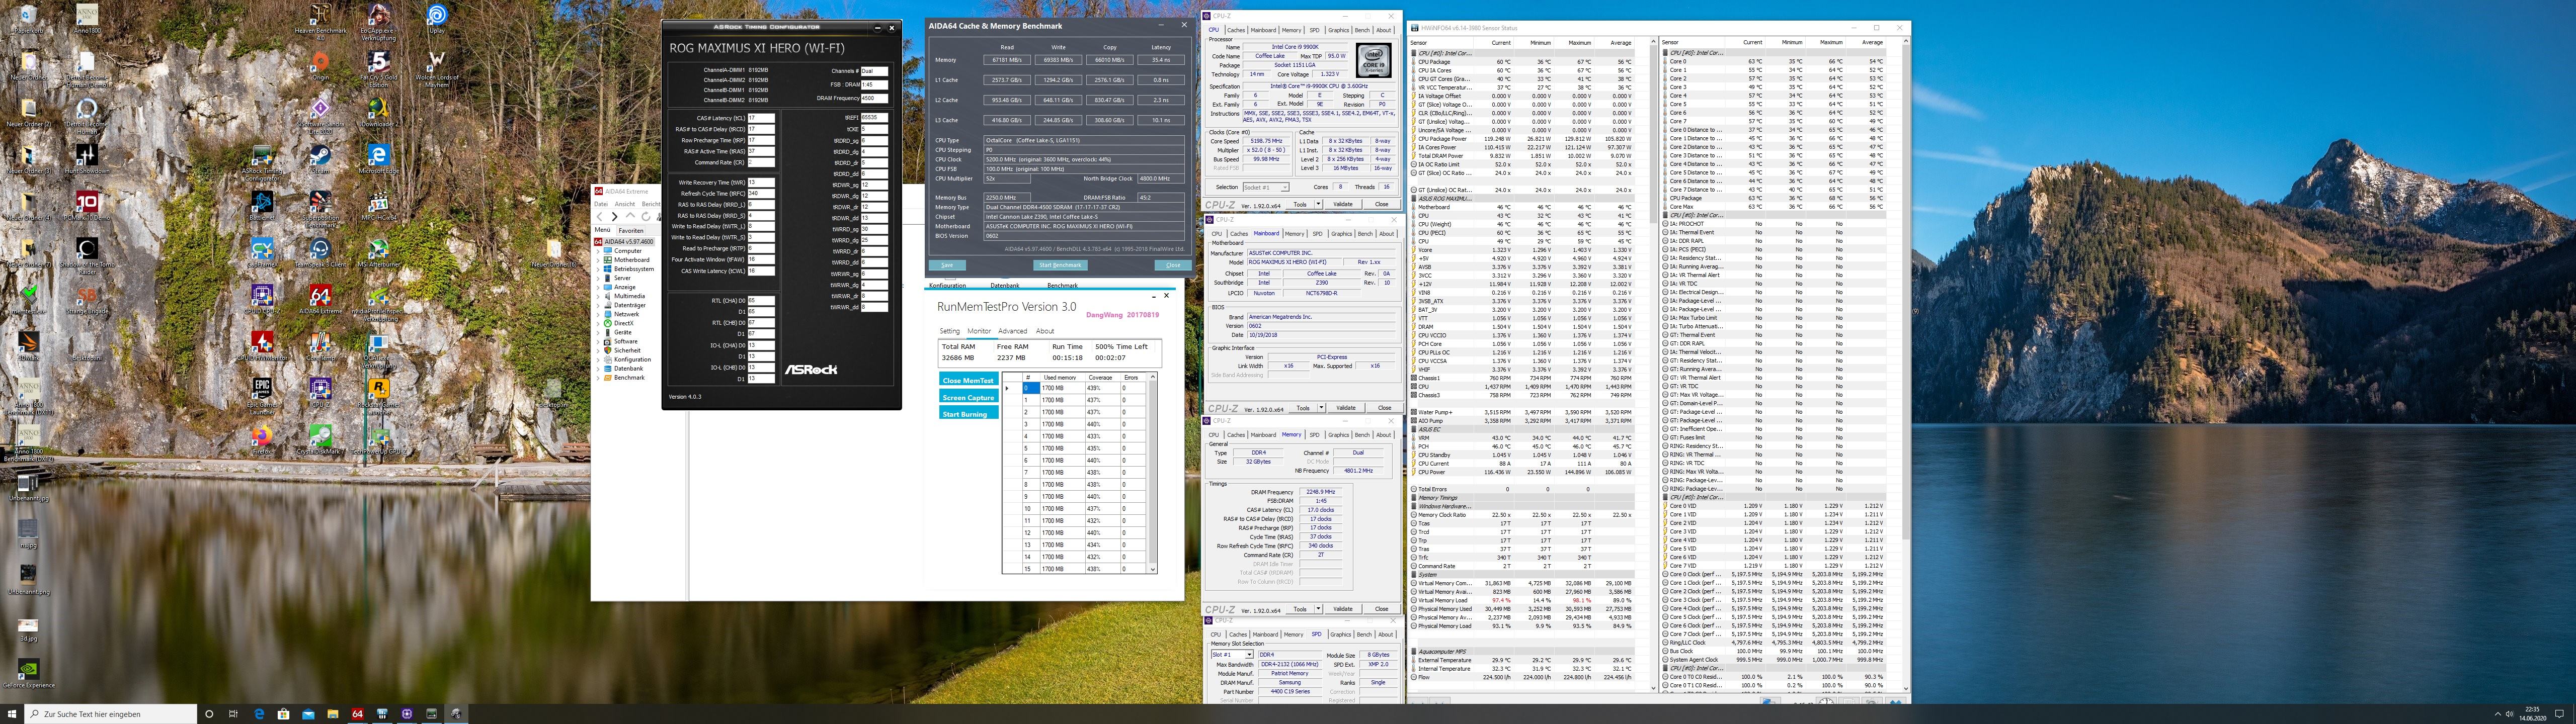
Task: Open Task View from the taskbar
Action: [x=233, y=714]
